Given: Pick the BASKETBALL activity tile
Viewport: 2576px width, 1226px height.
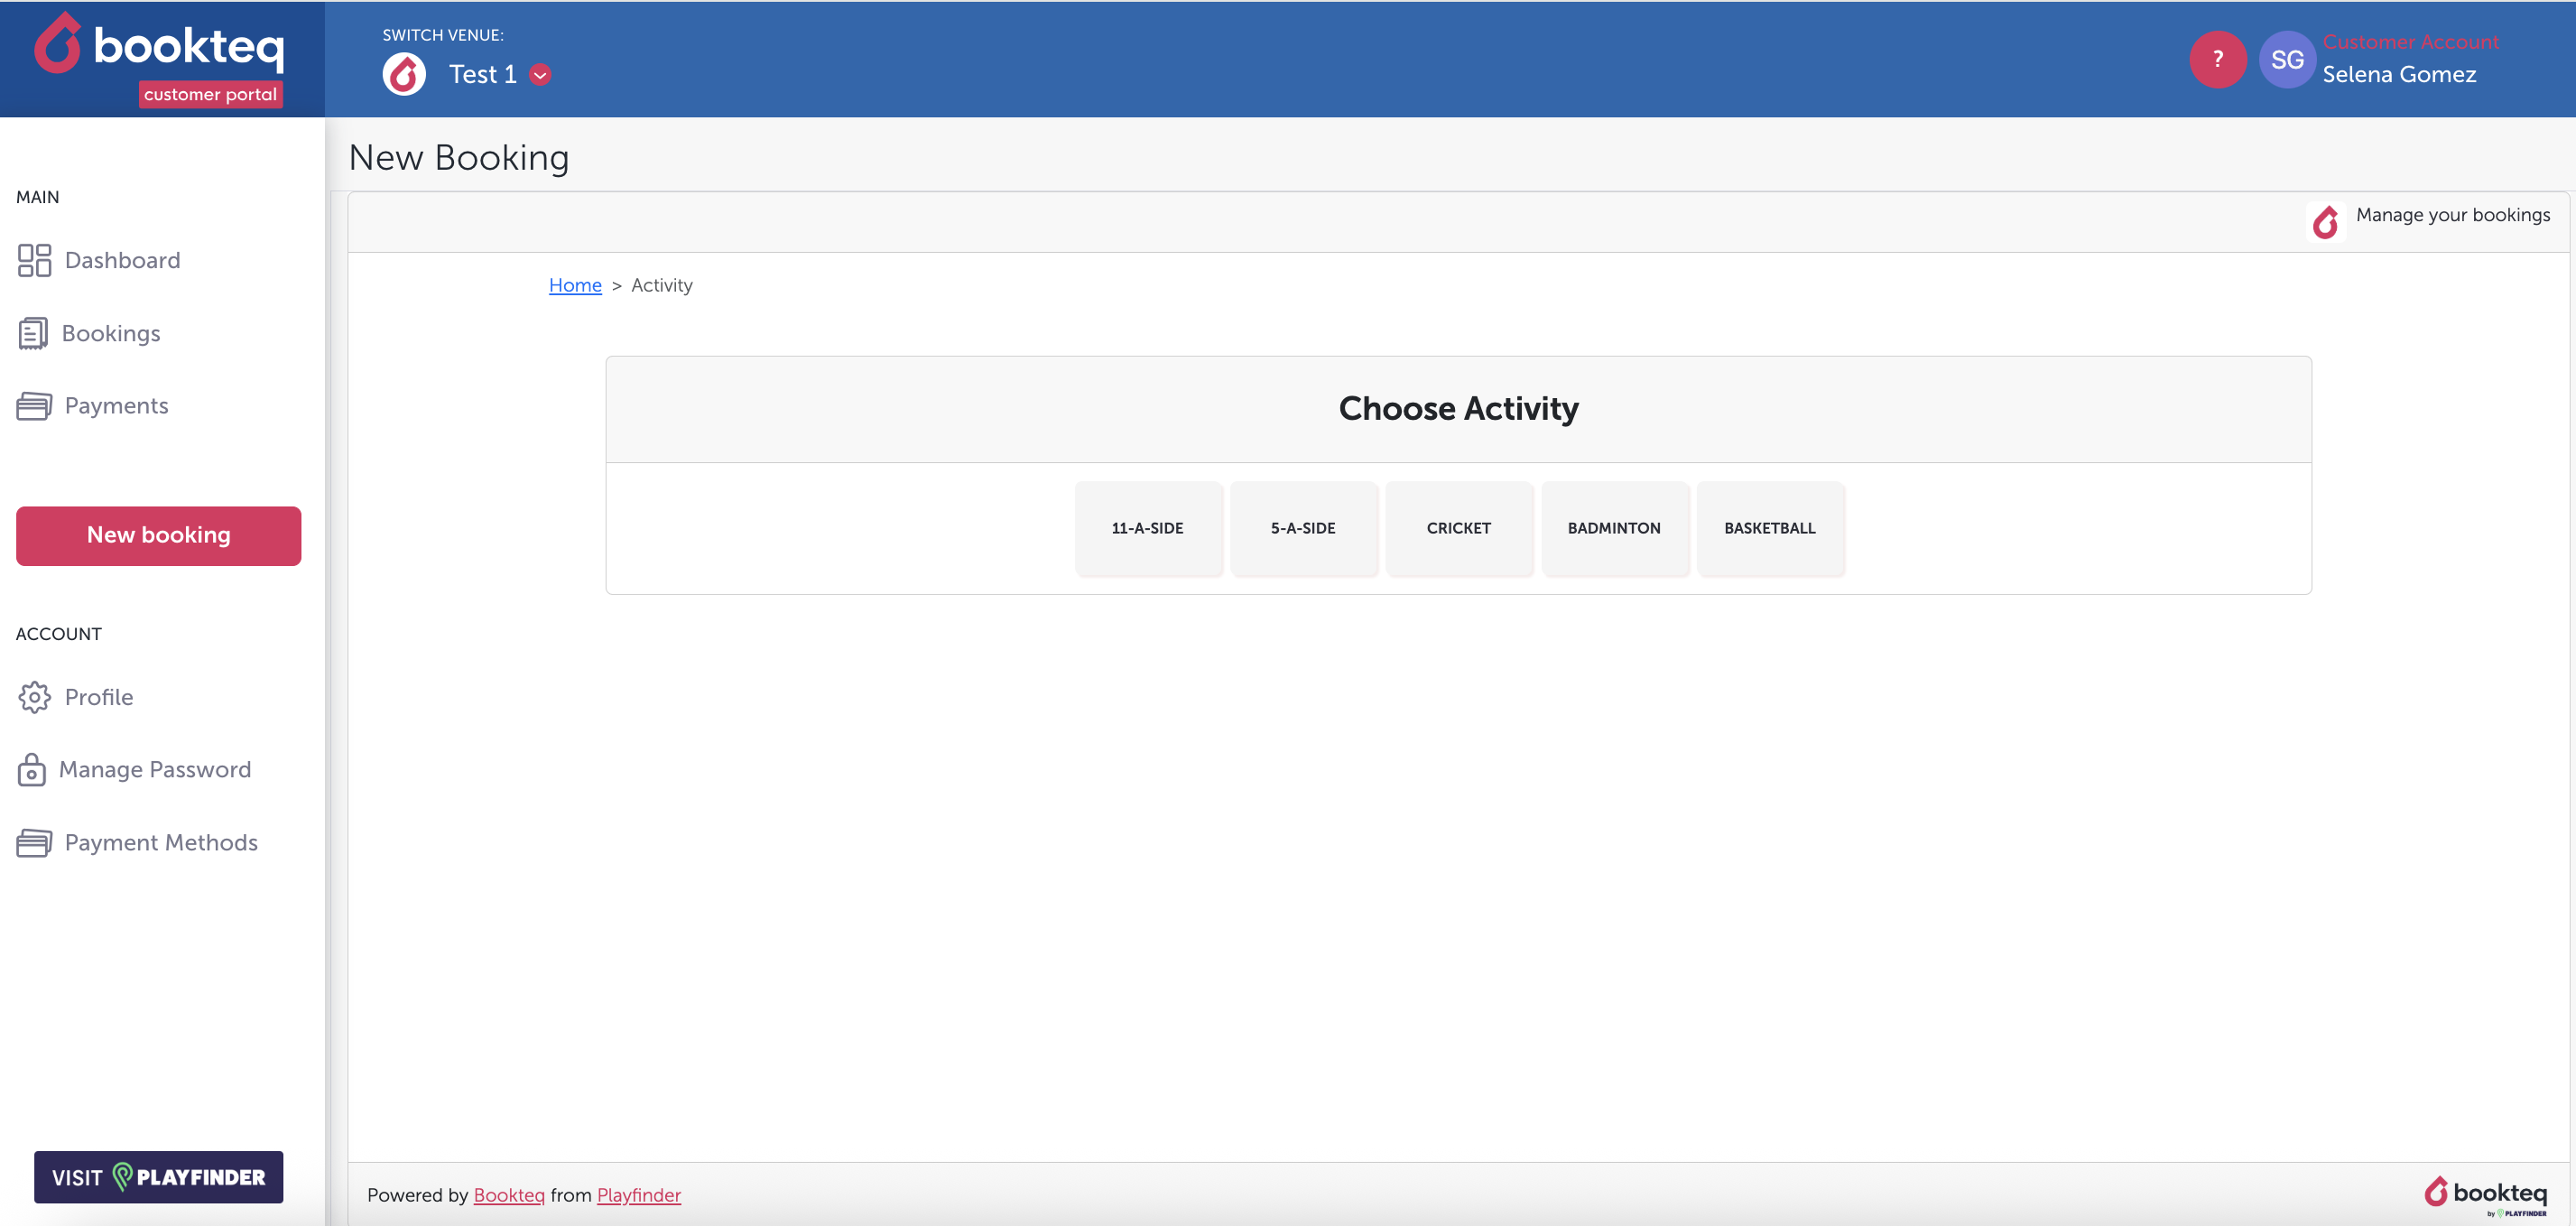Looking at the screenshot, I should (x=1769, y=528).
